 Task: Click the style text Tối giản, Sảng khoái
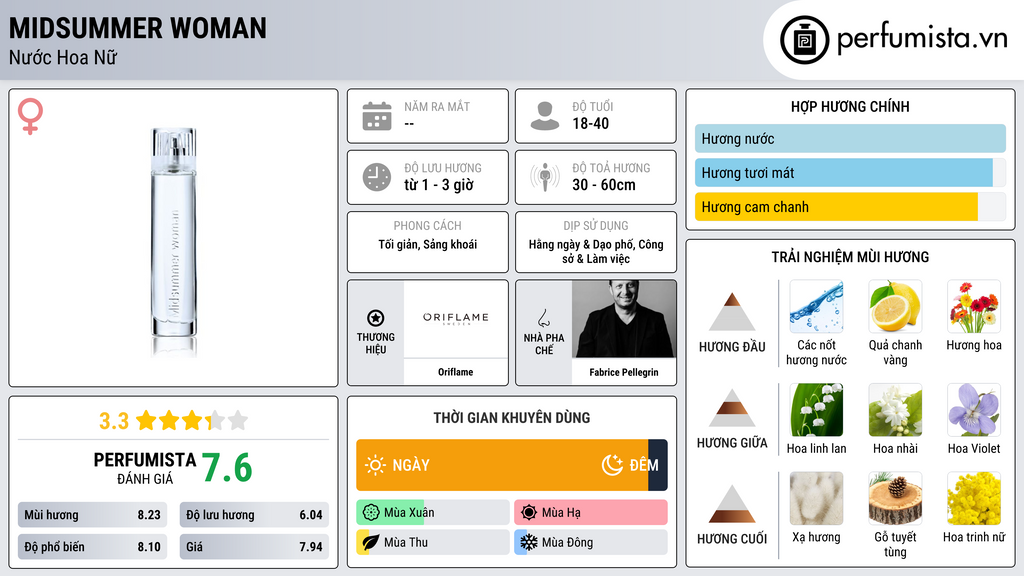click(x=428, y=244)
